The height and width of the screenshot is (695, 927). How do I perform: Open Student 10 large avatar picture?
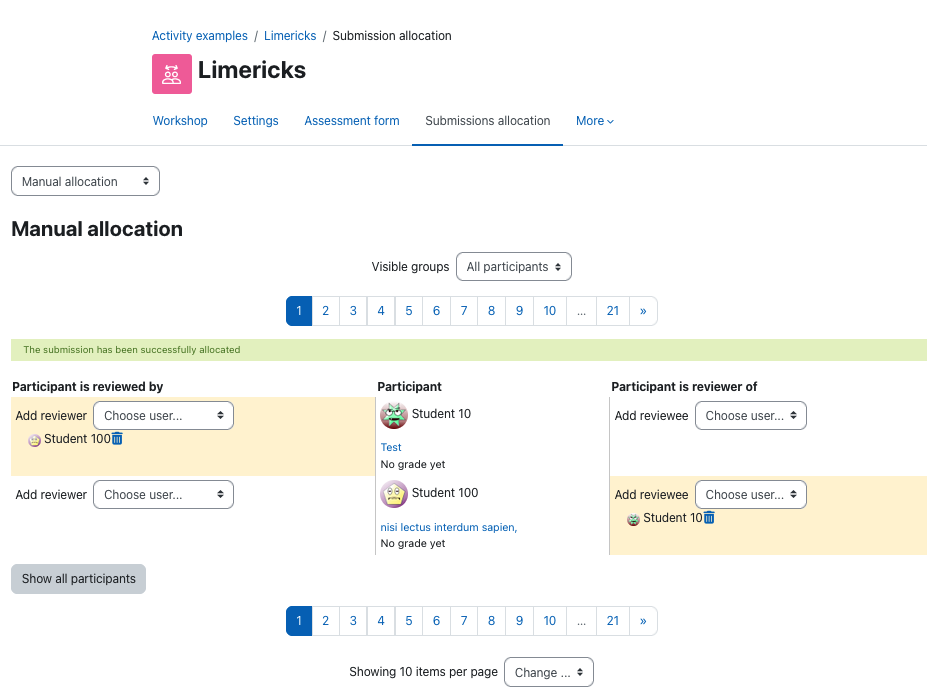click(394, 415)
